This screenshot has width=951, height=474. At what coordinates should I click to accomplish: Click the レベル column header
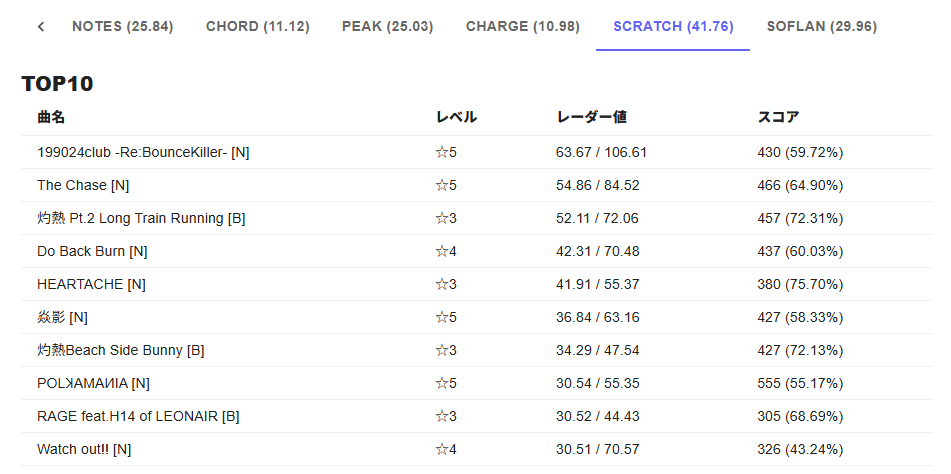pos(455,117)
